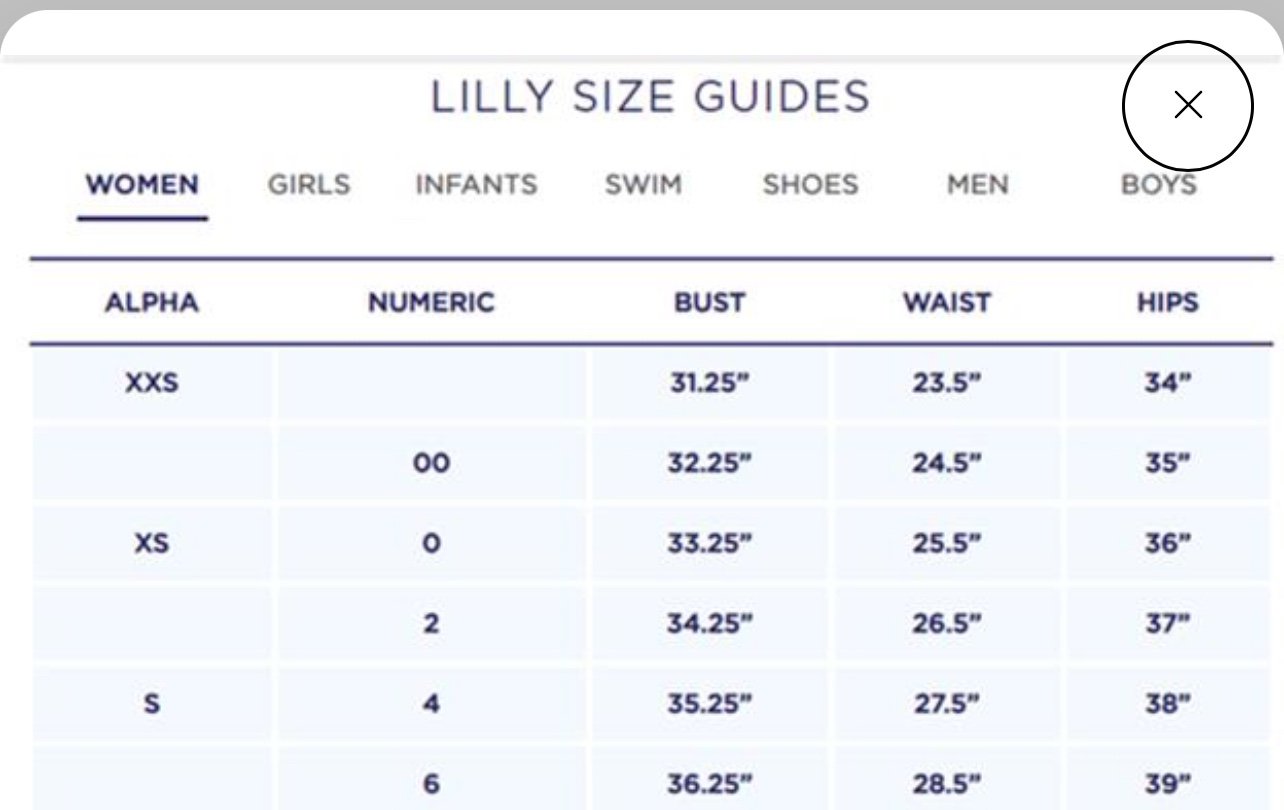
Task: Click the 35.25" bust measurement cell
Action: tap(709, 703)
